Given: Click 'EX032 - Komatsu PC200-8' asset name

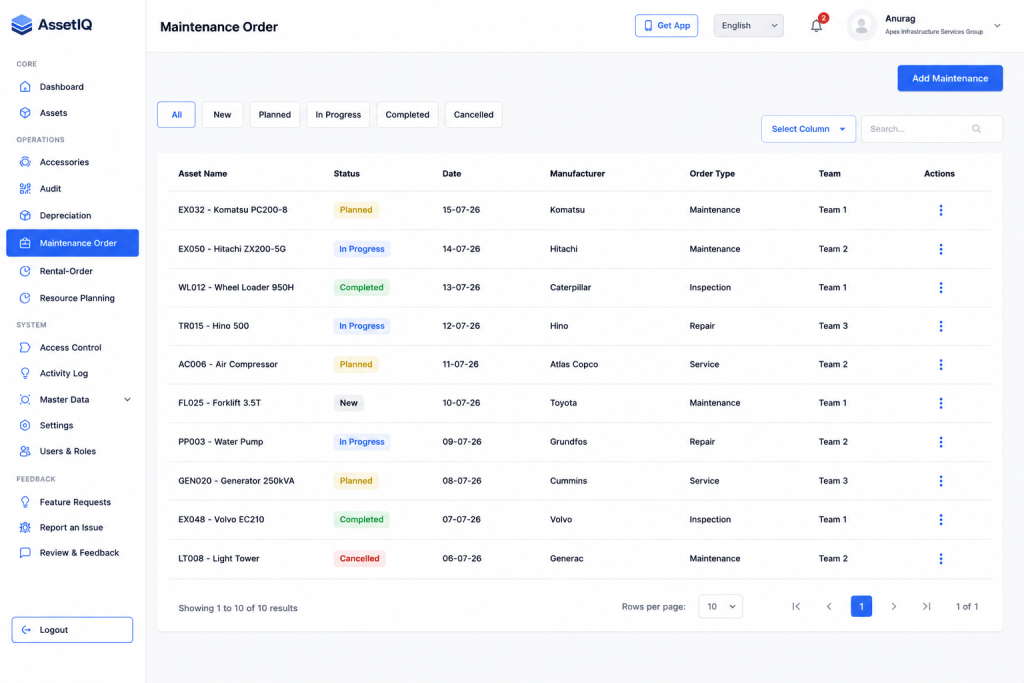Looking at the screenshot, I should tap(232, 210).
